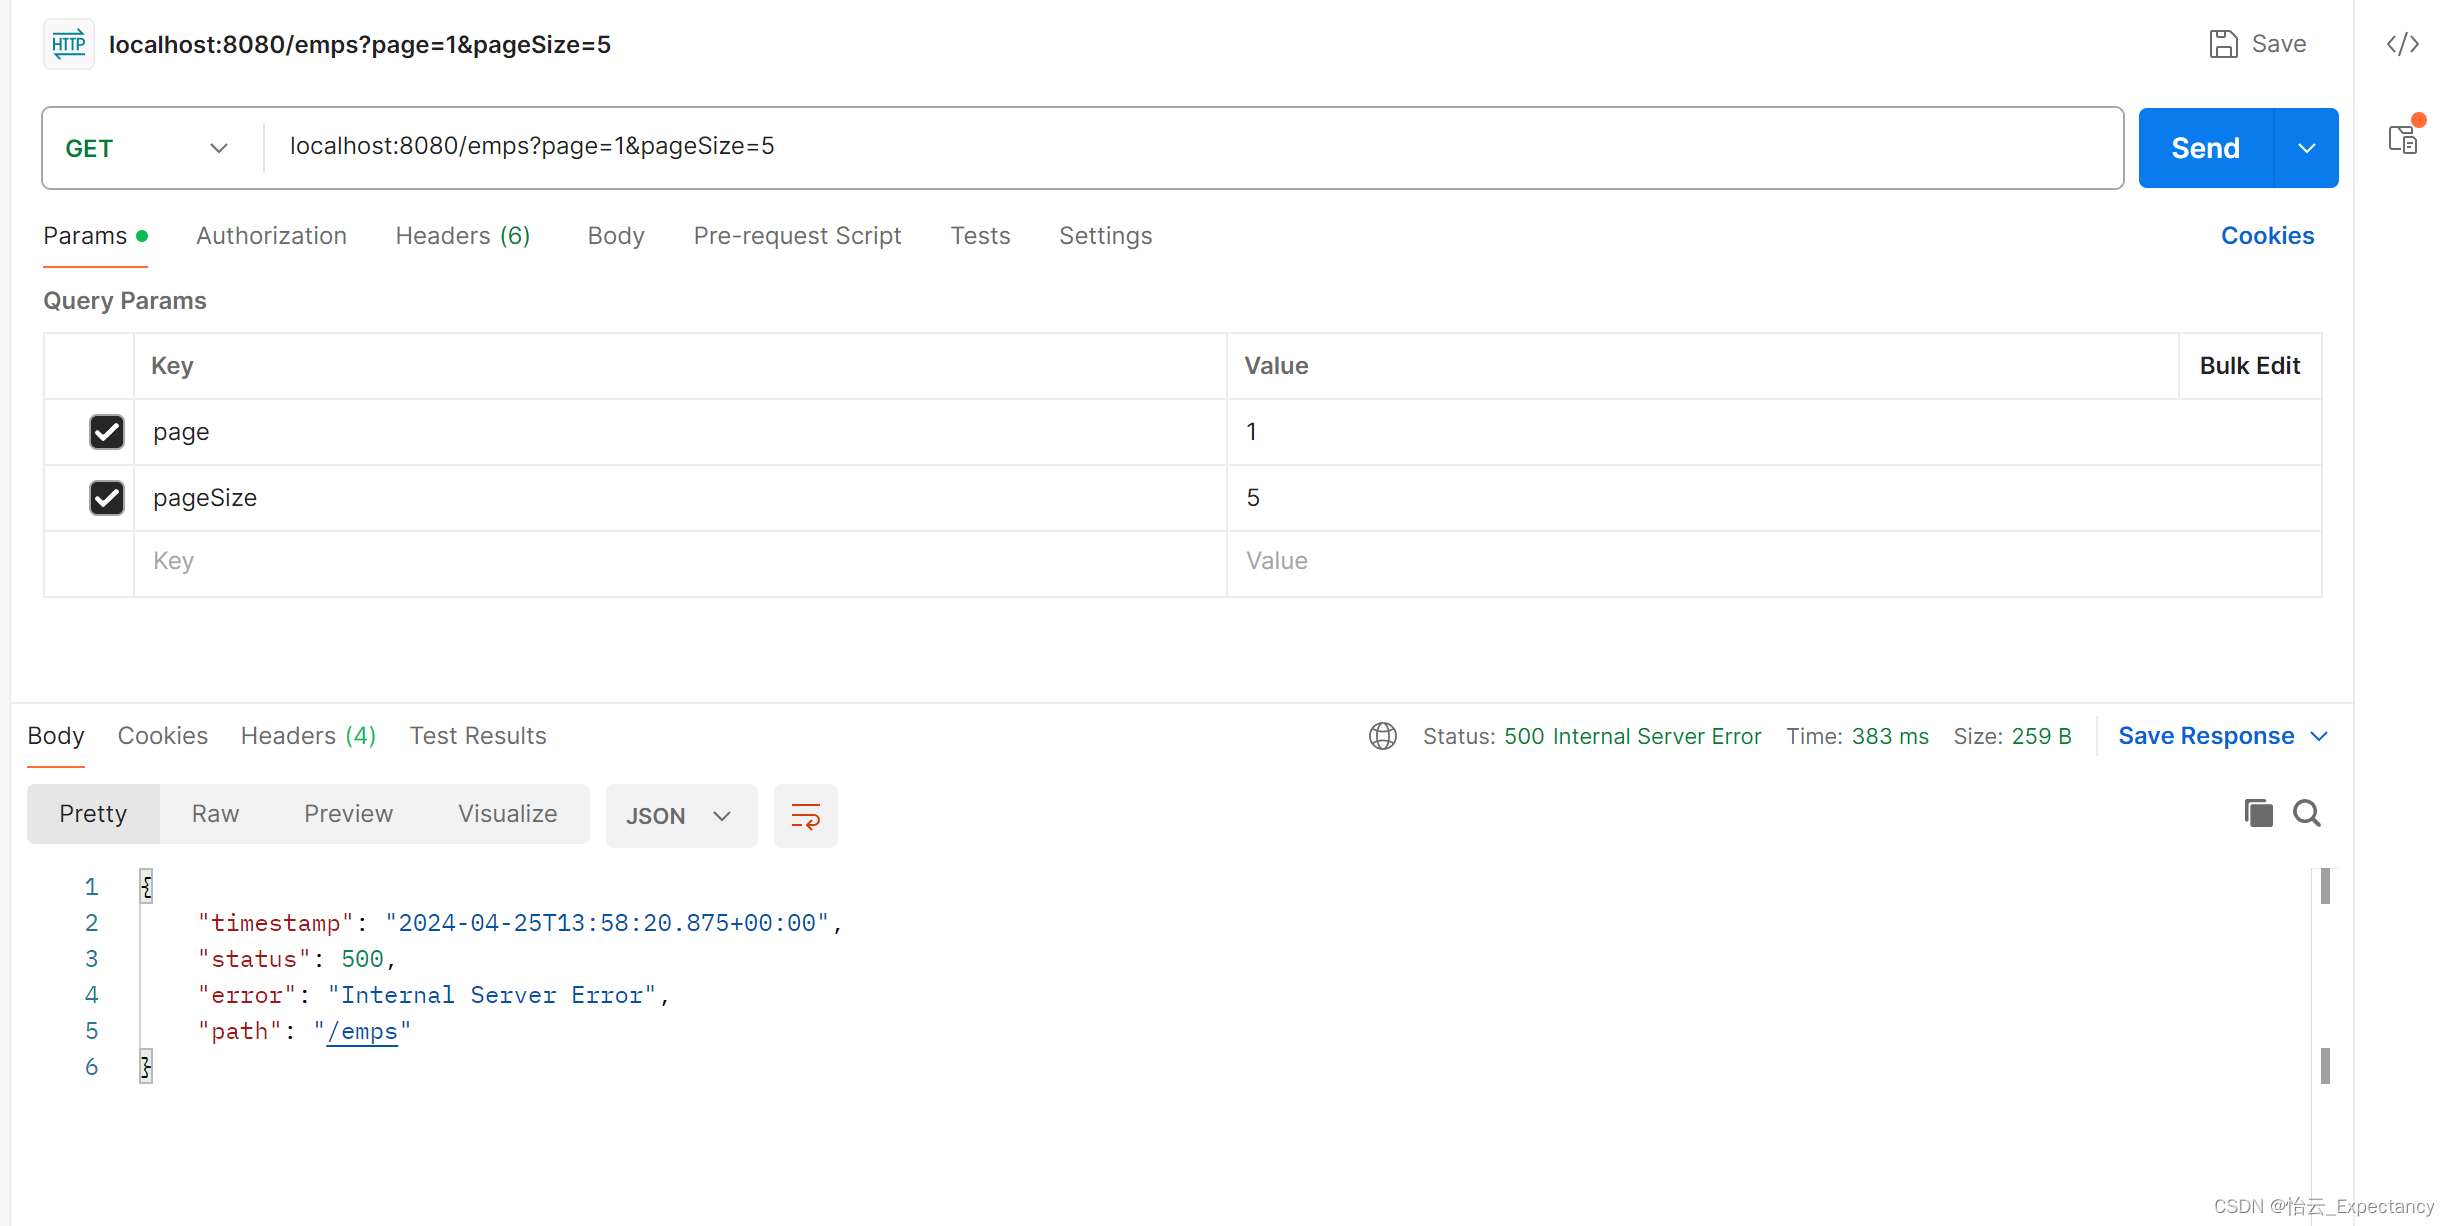2450x1226 pixels.
Task: Disable the pageSize query parameter
Action: (106, 497)
